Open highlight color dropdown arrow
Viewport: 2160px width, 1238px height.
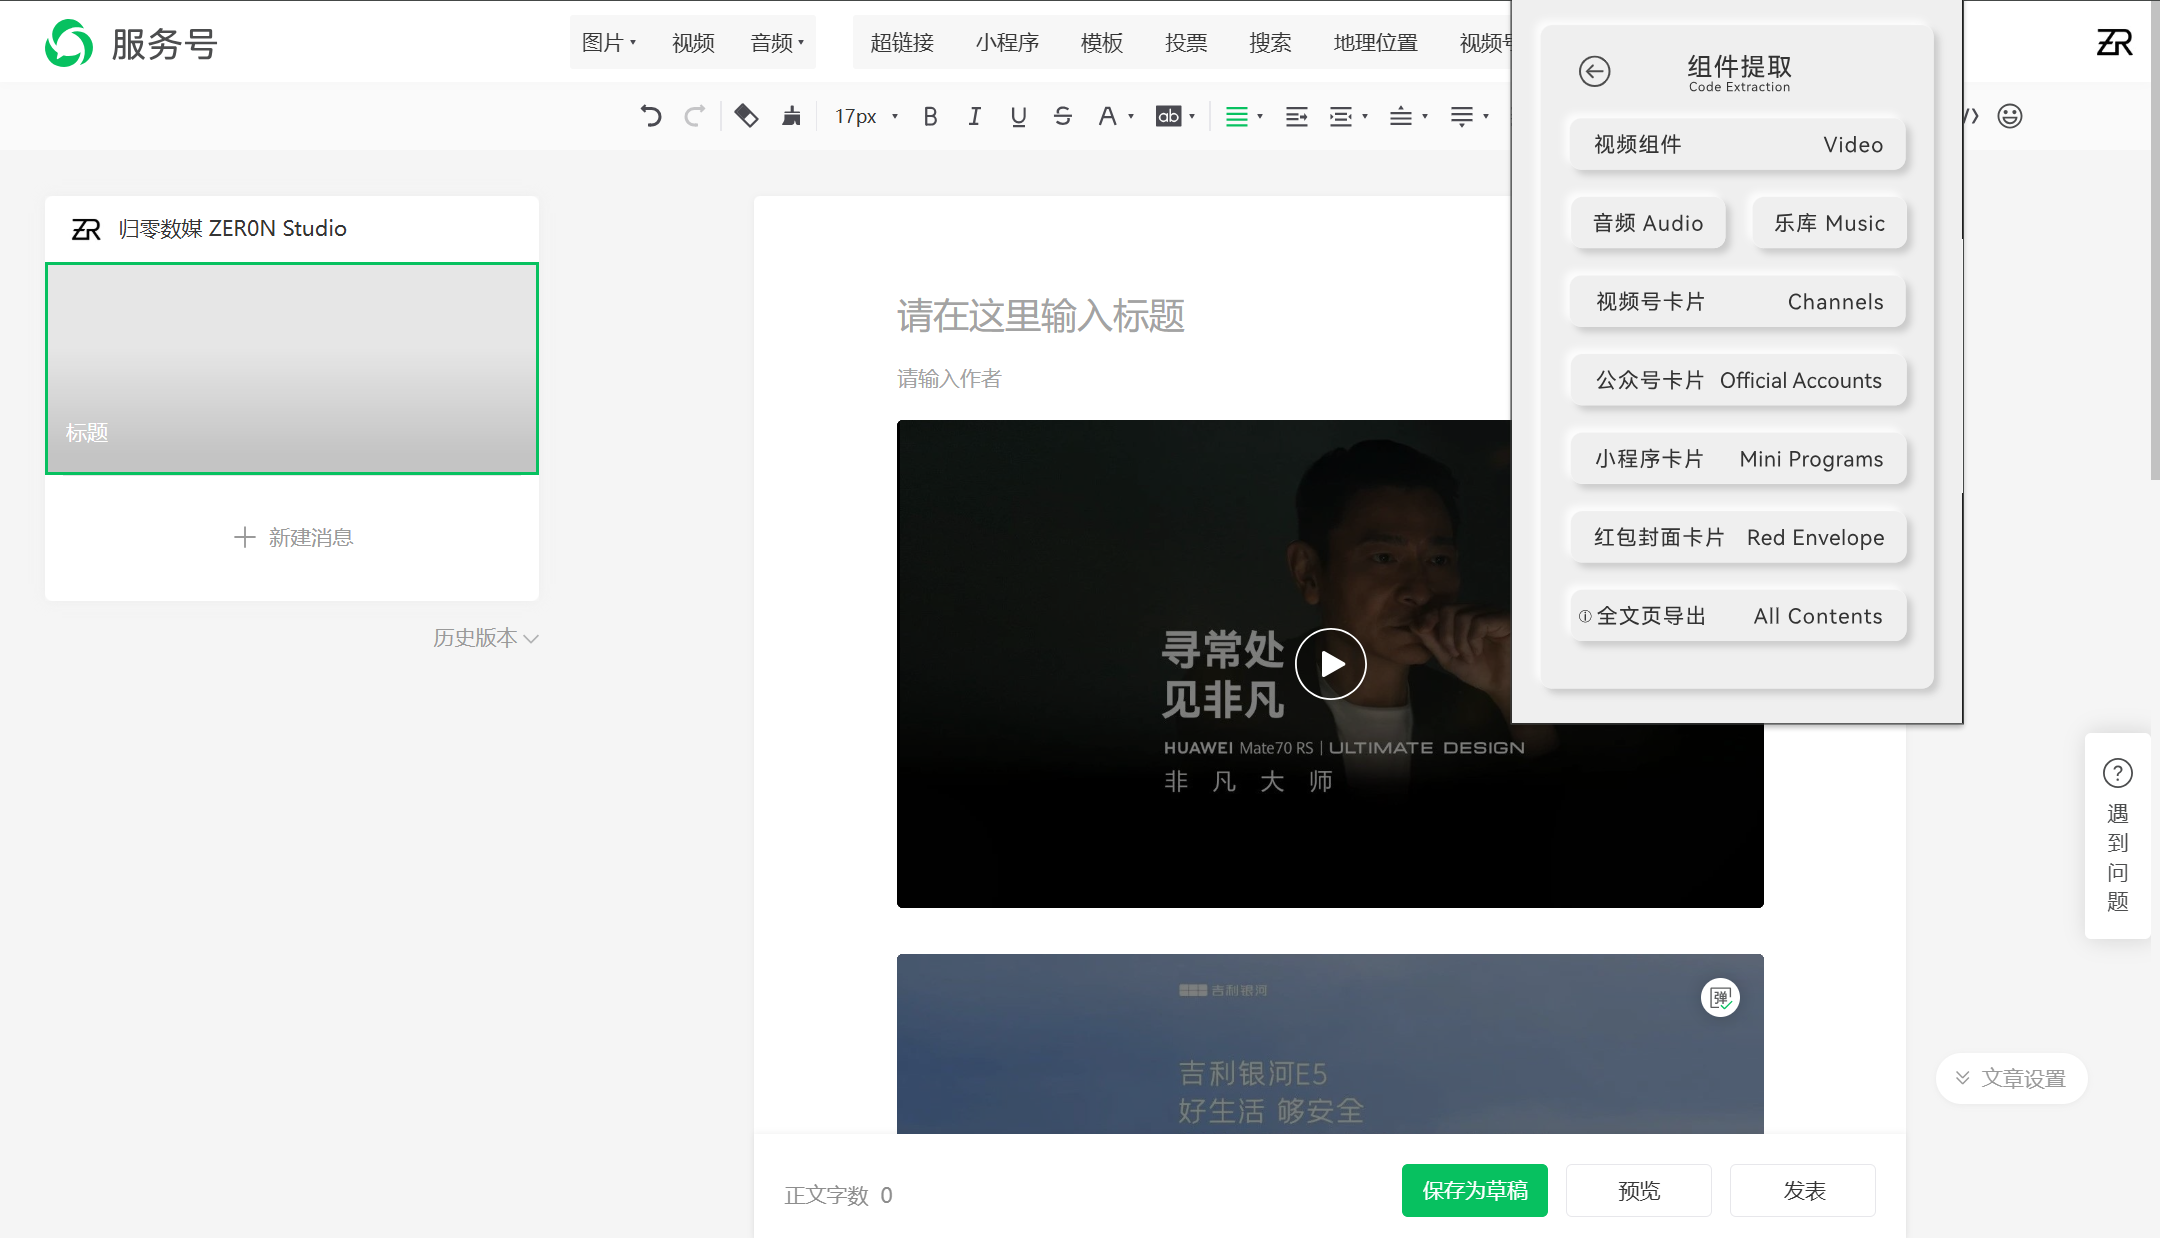pyautogui.click(x=1192, y=116)
